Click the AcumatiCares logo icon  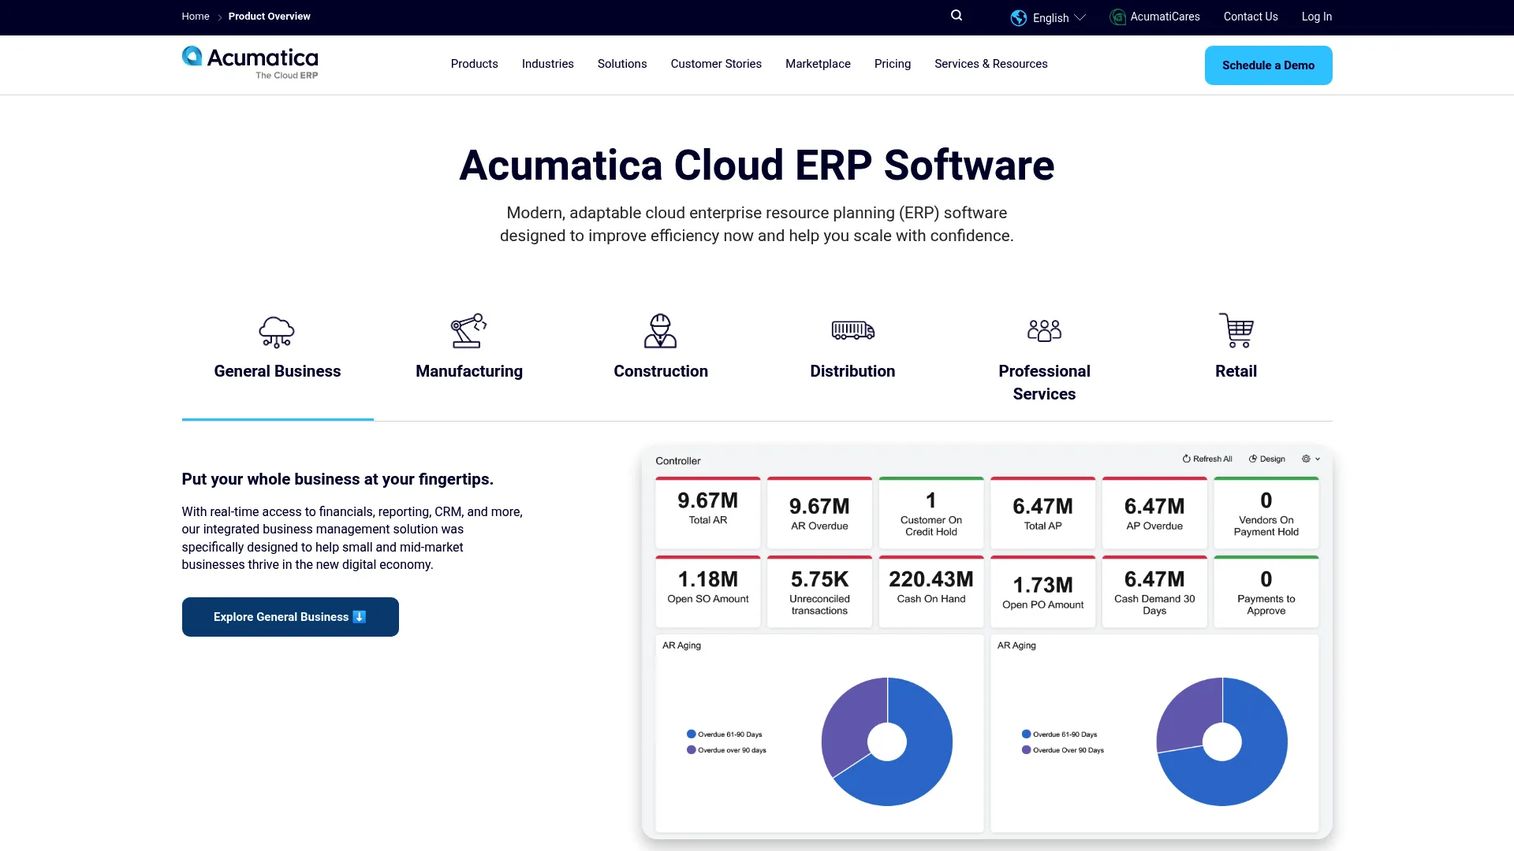point(1118,17)
